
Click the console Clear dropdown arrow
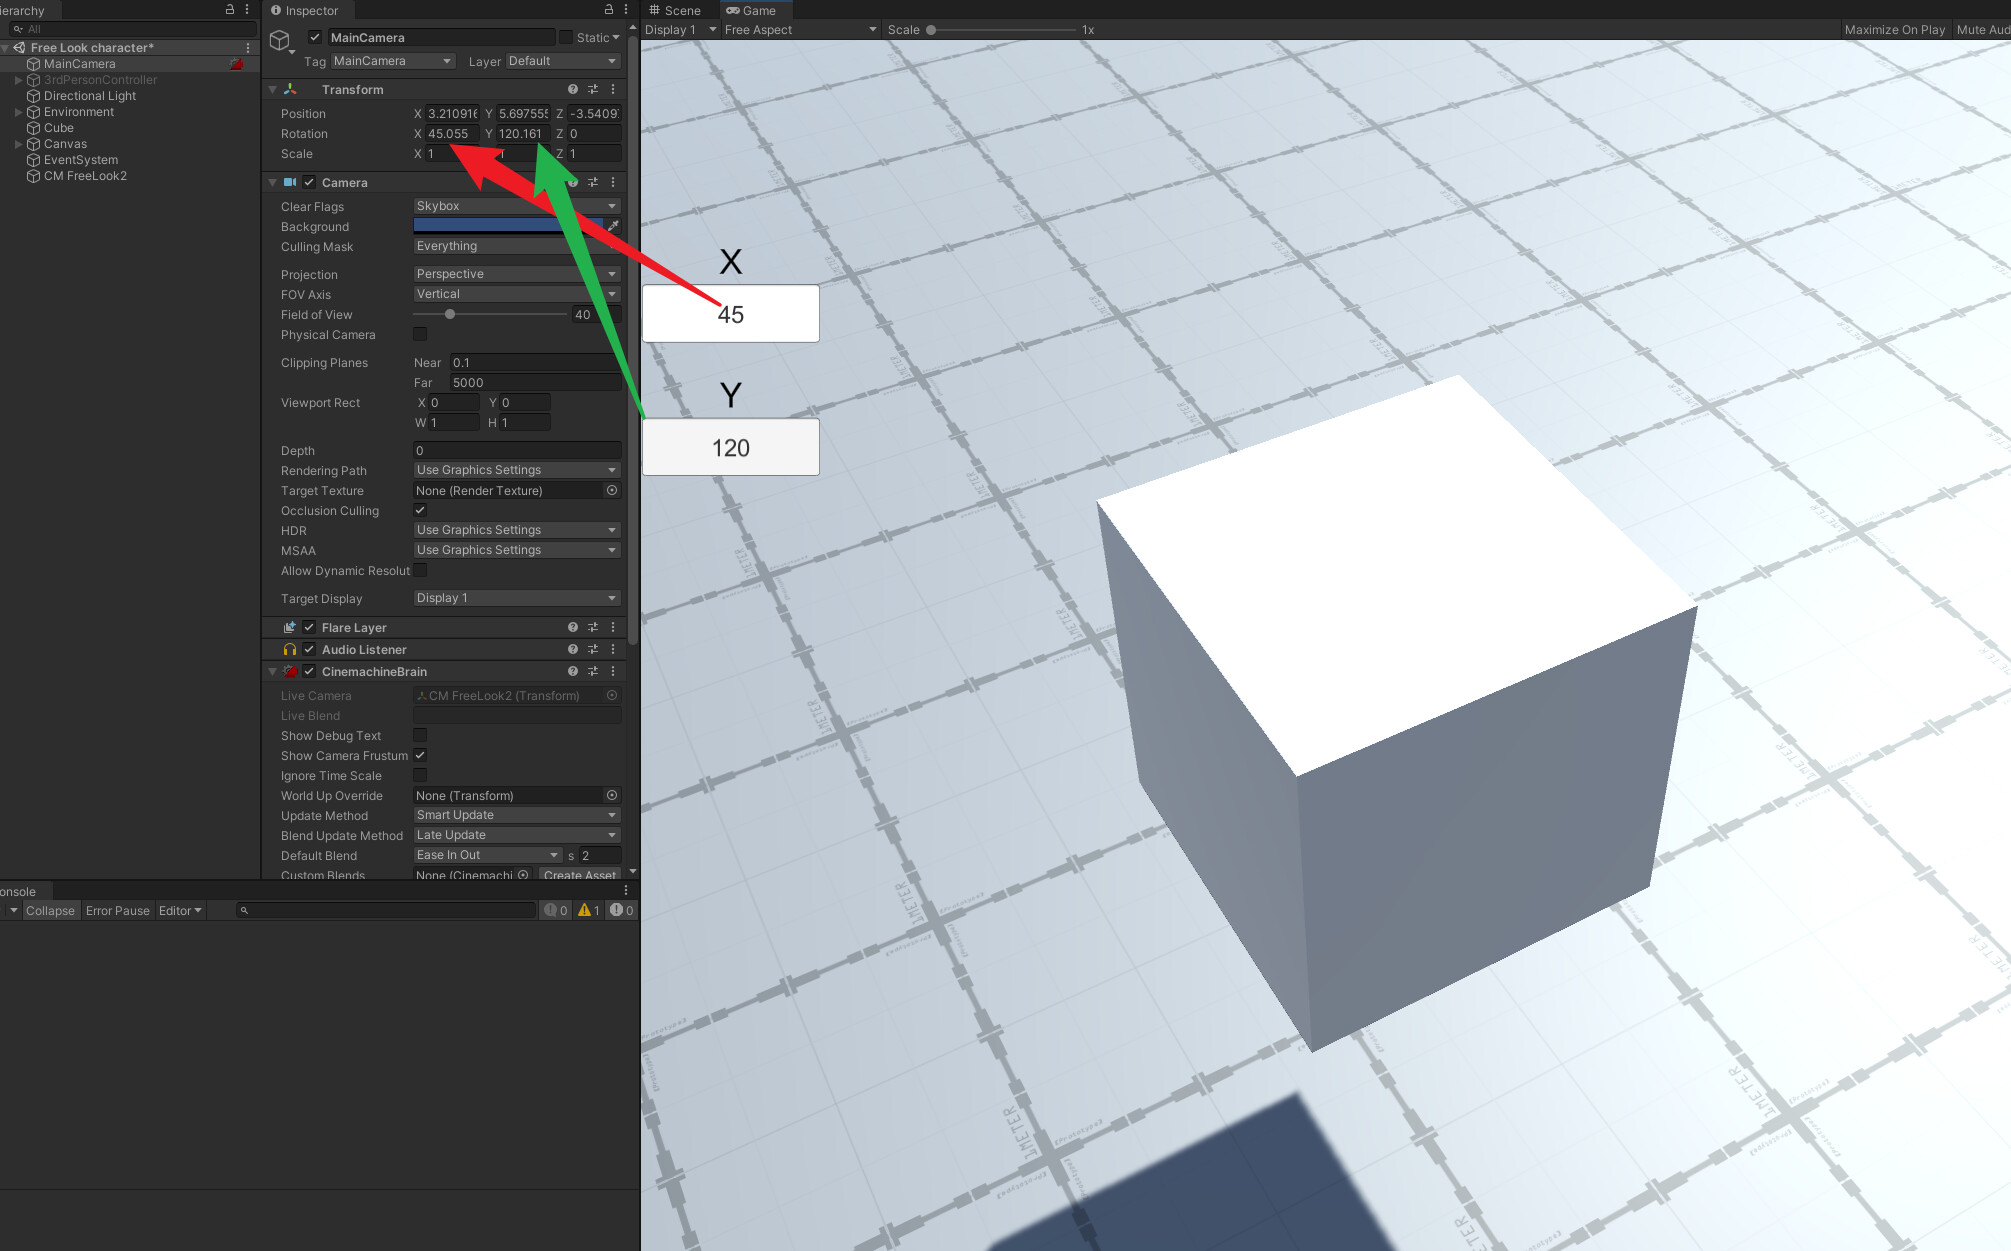click(x=13, y=910)
